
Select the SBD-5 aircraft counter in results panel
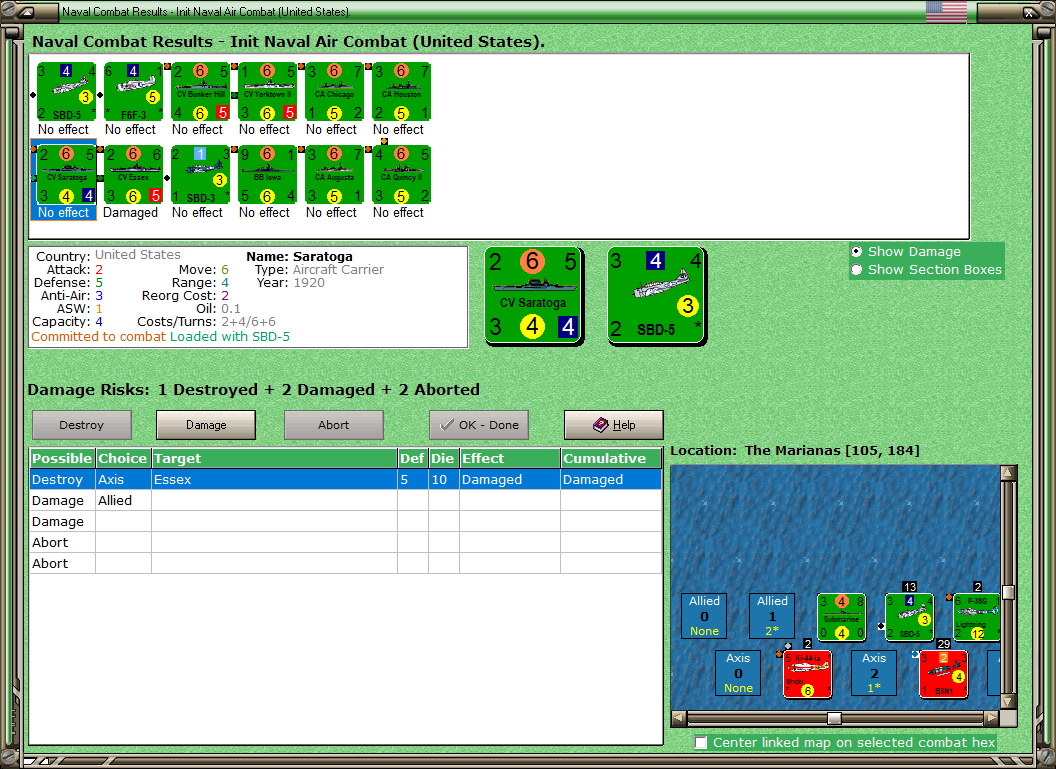[66, 92]
